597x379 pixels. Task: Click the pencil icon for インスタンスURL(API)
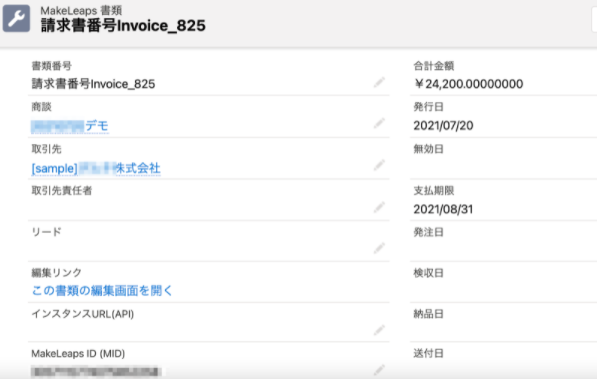click(x=379, y=330)
